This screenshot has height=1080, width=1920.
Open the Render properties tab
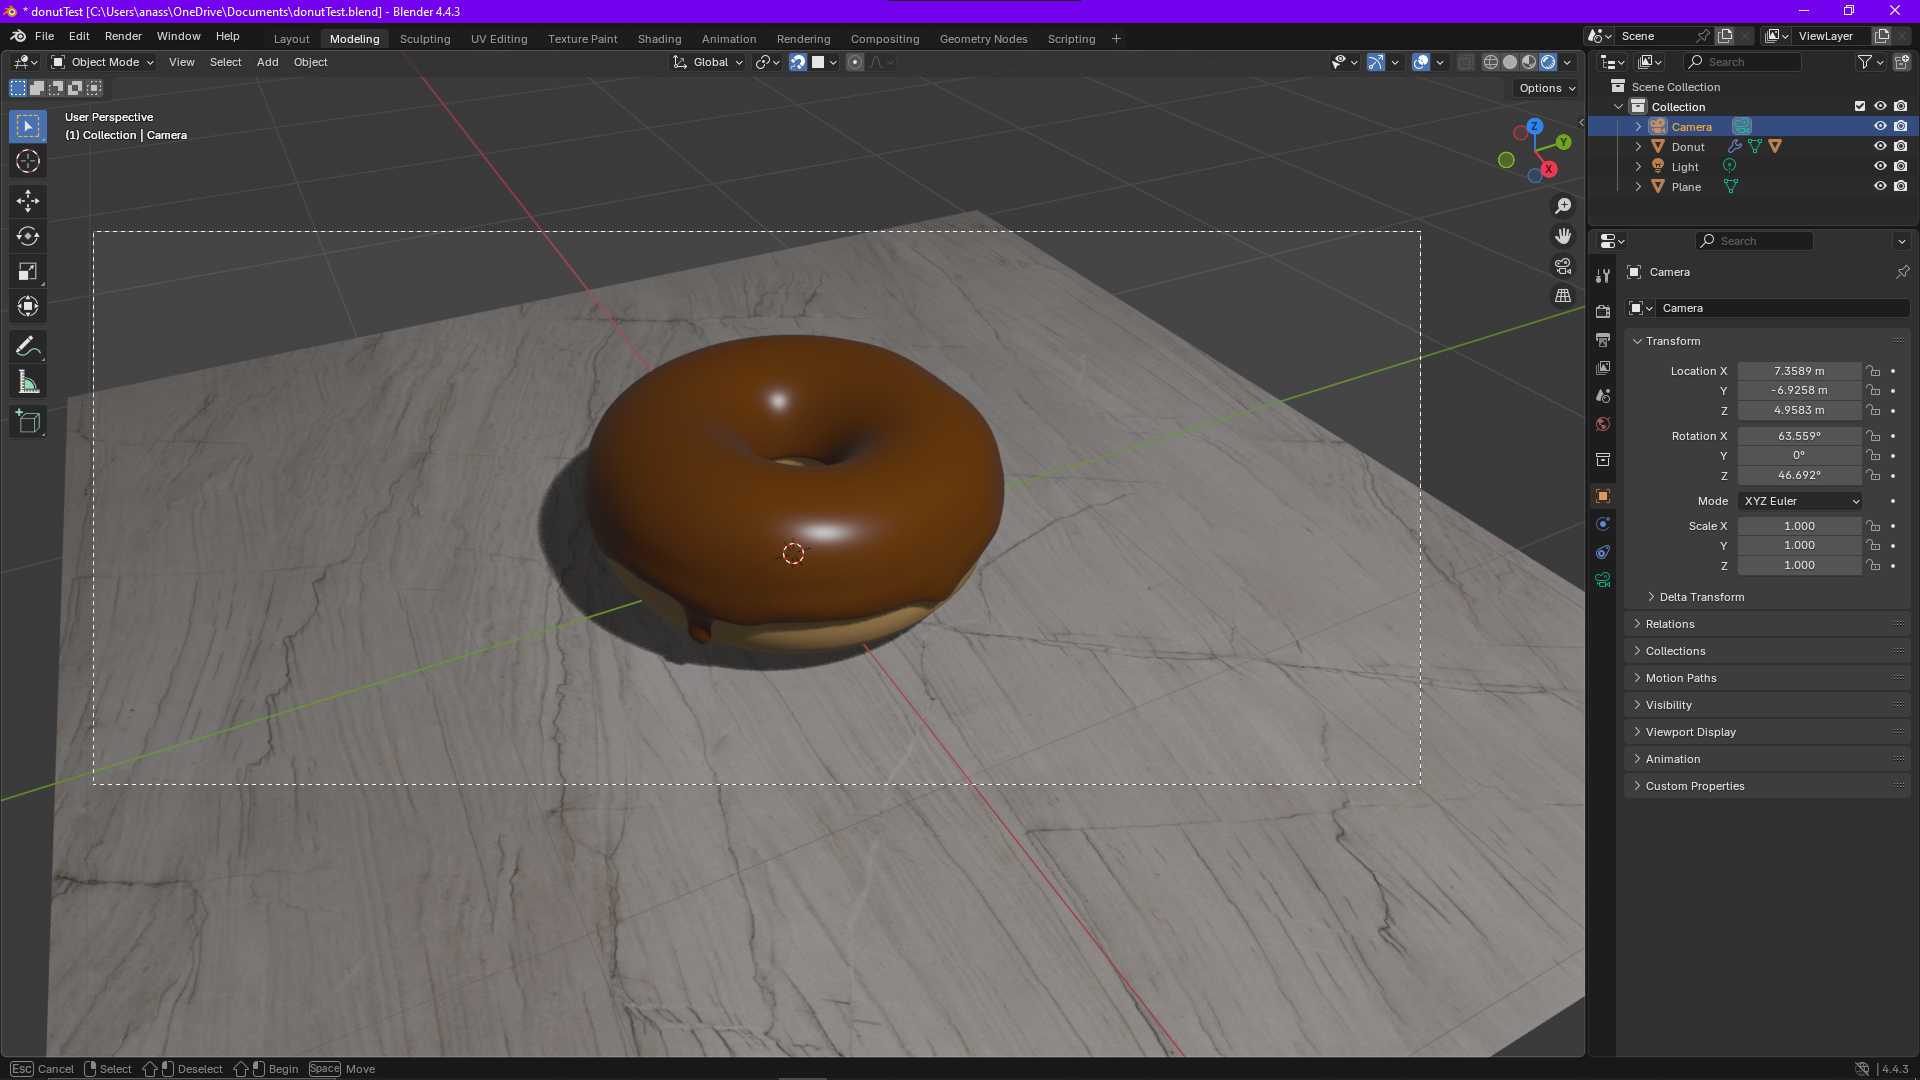click(1603, 311)
